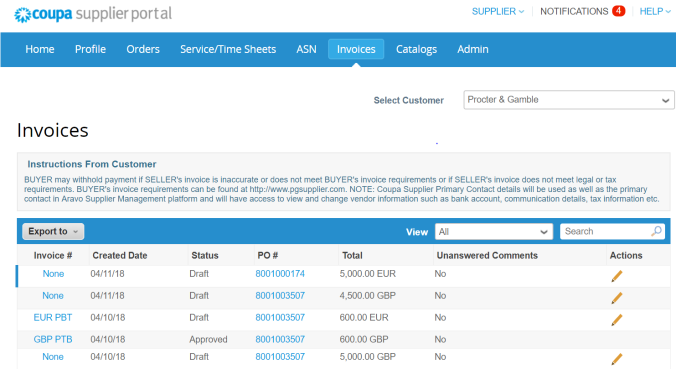The image size is (676, 369).
Task: Switch to the Orders tab
Action: 143,49
